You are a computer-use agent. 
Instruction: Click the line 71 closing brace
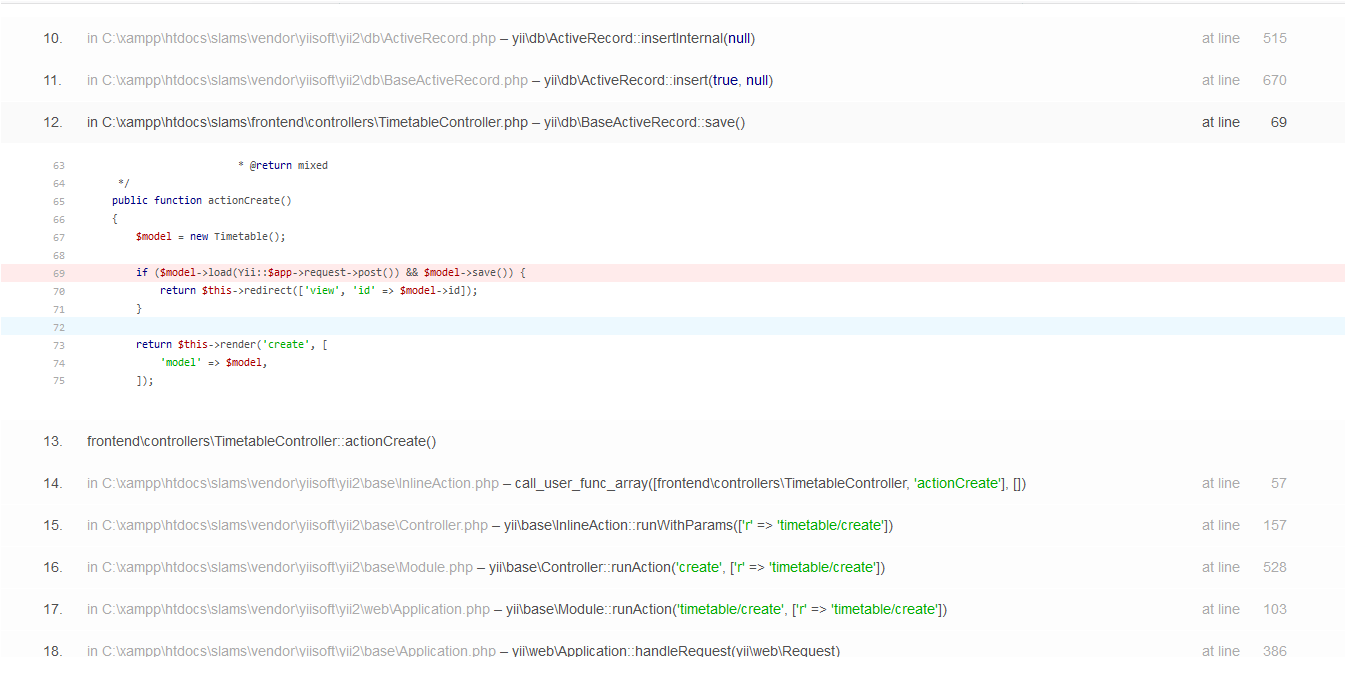point(139,308)
